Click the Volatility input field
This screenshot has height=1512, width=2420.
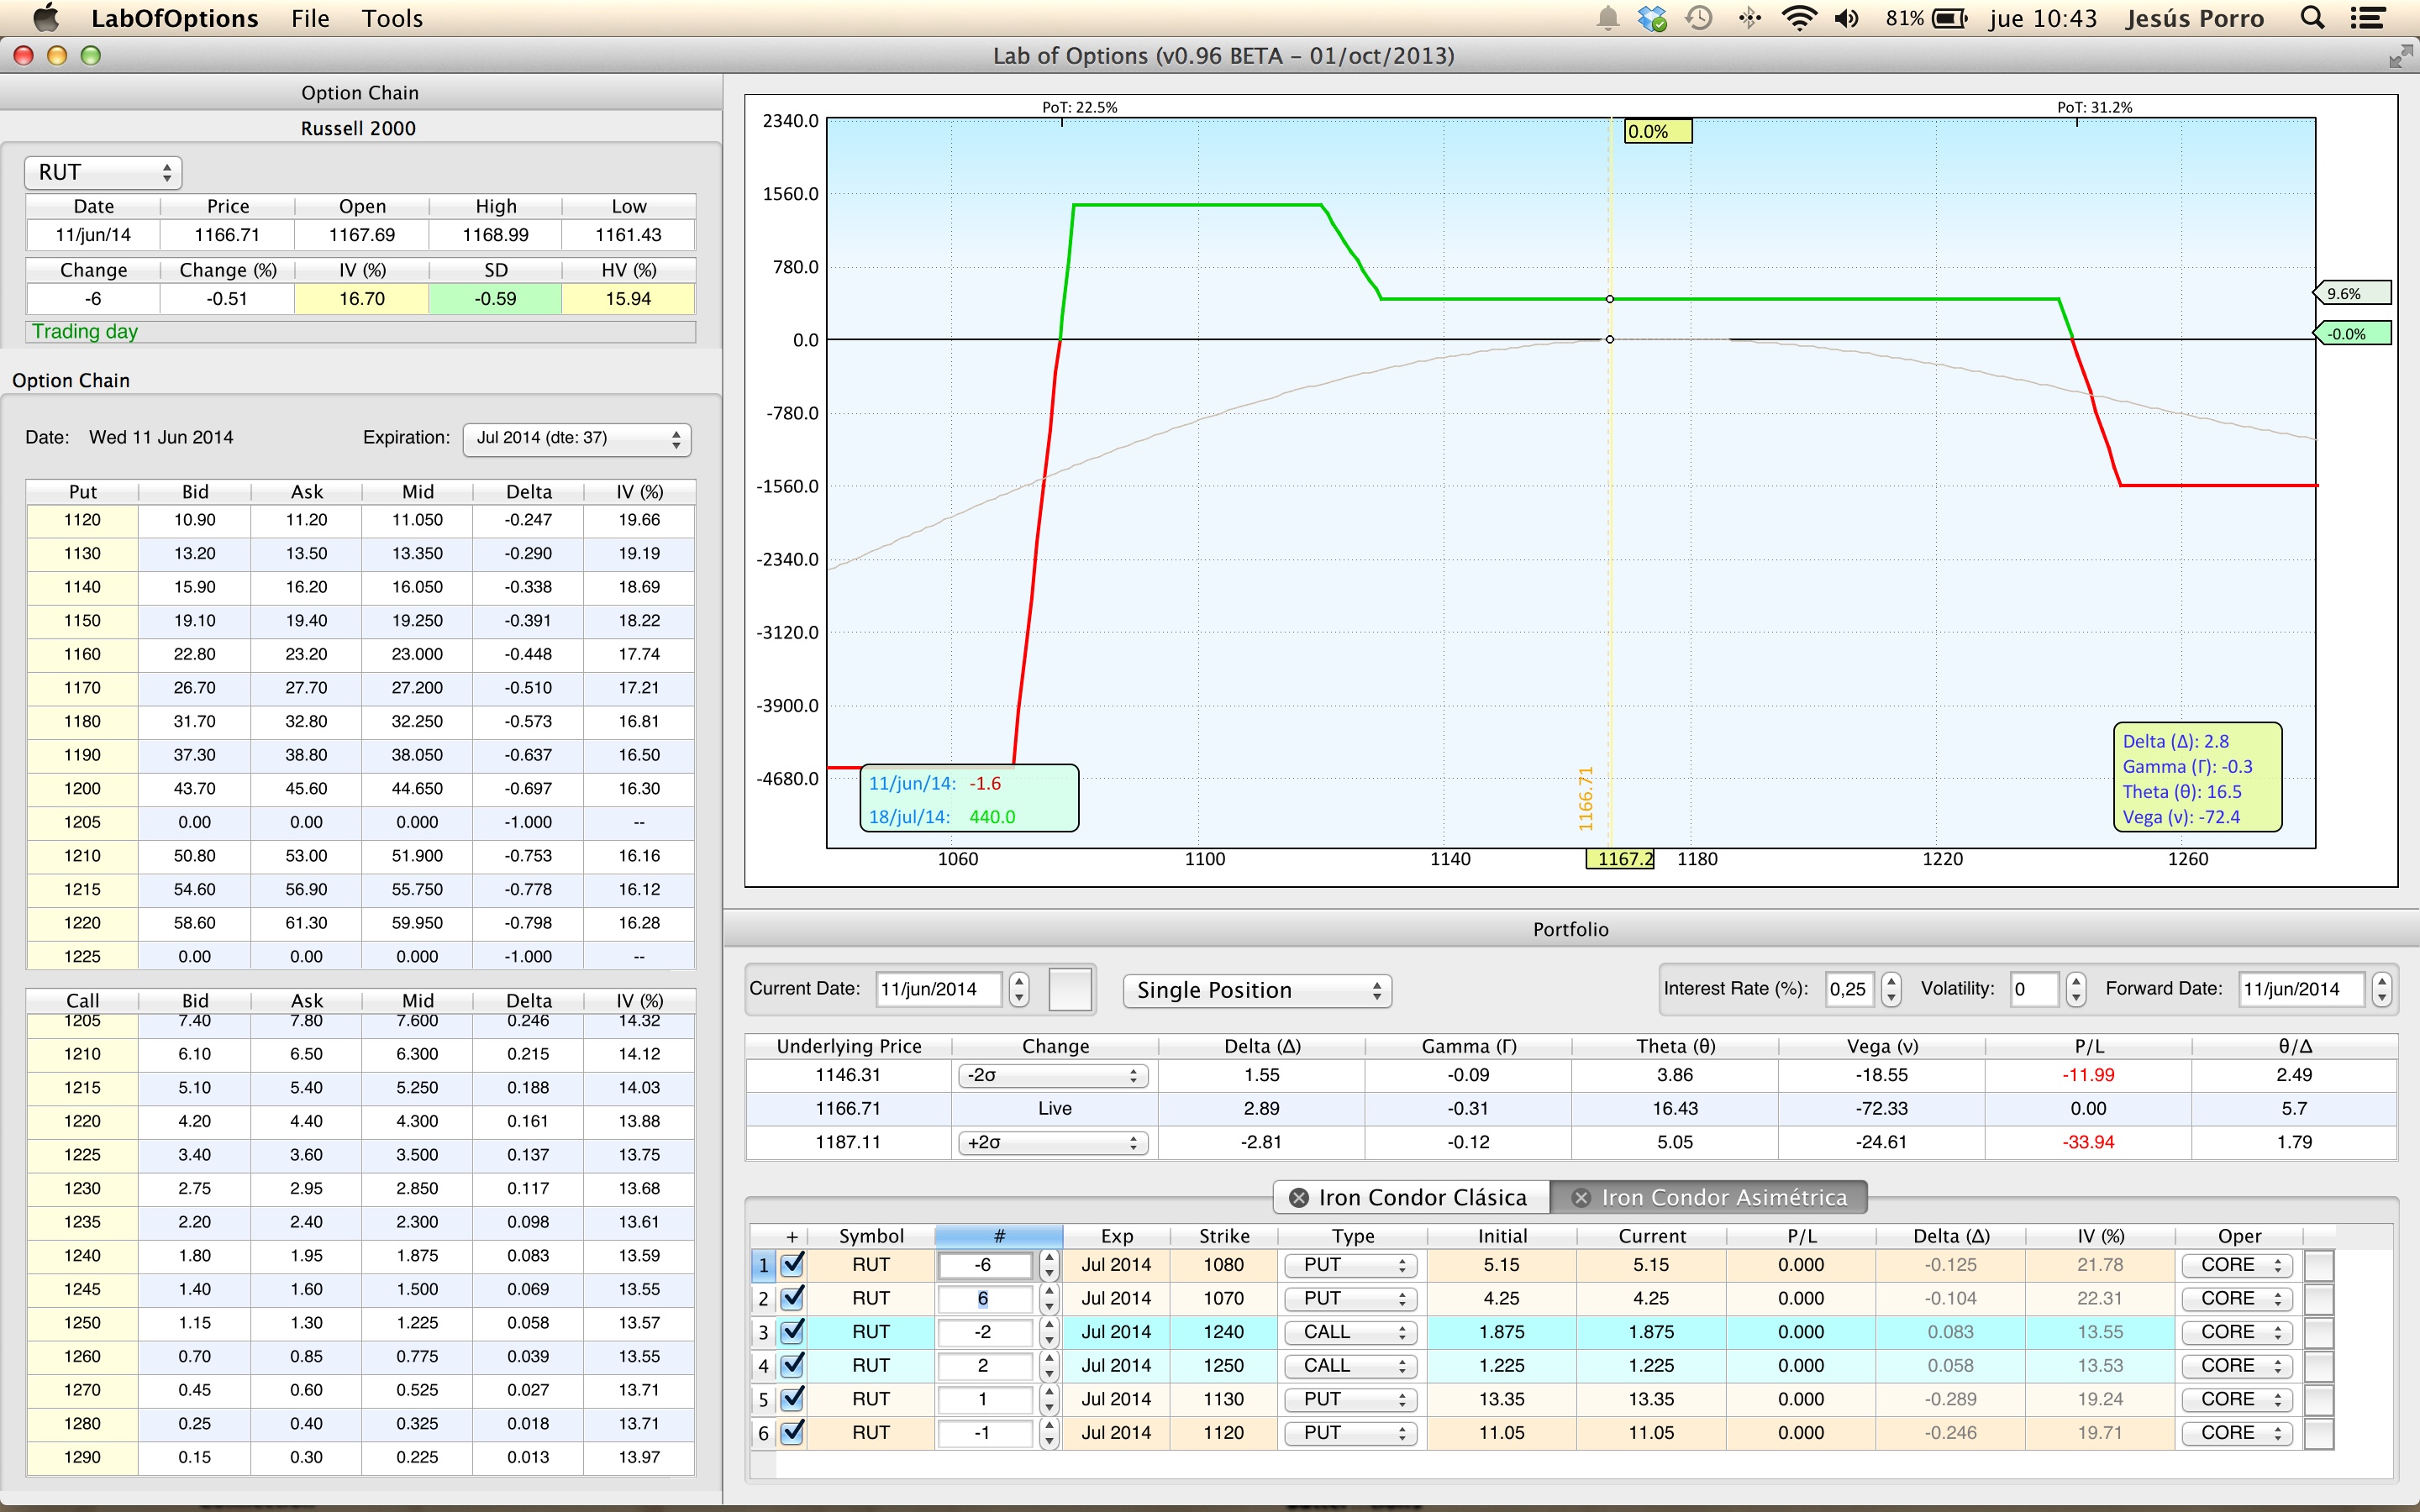coord(2033,989)
